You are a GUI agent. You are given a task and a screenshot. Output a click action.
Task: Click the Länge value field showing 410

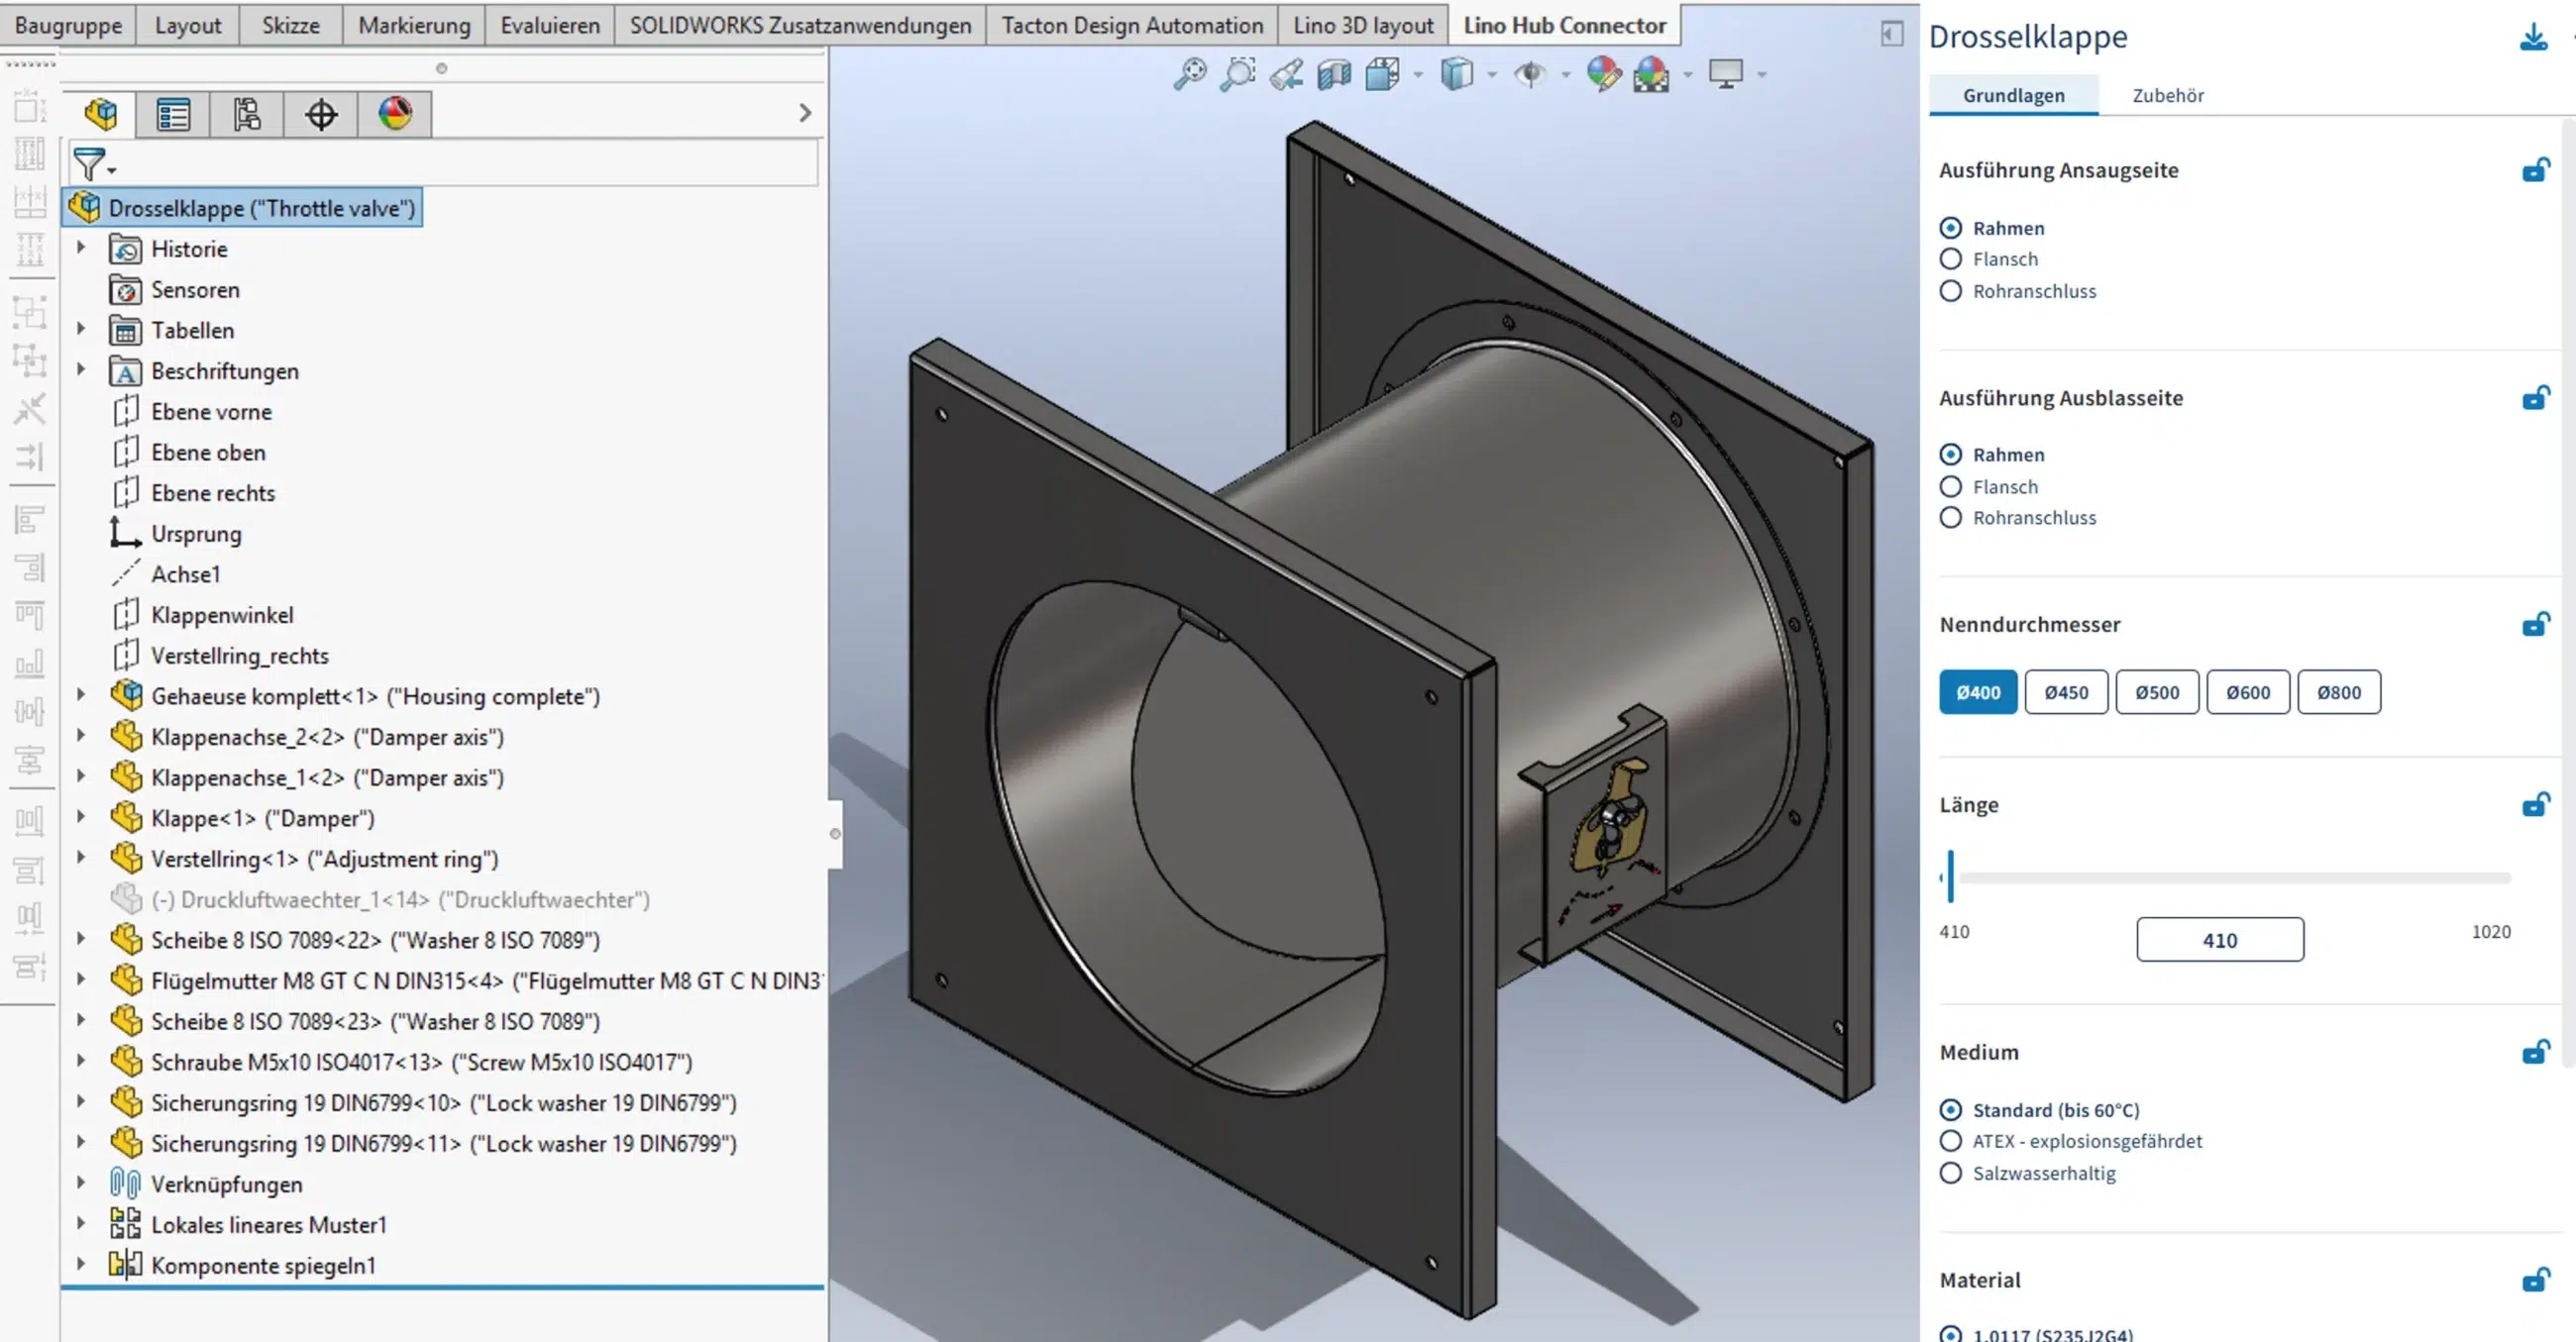click(x=2220, y=940)
